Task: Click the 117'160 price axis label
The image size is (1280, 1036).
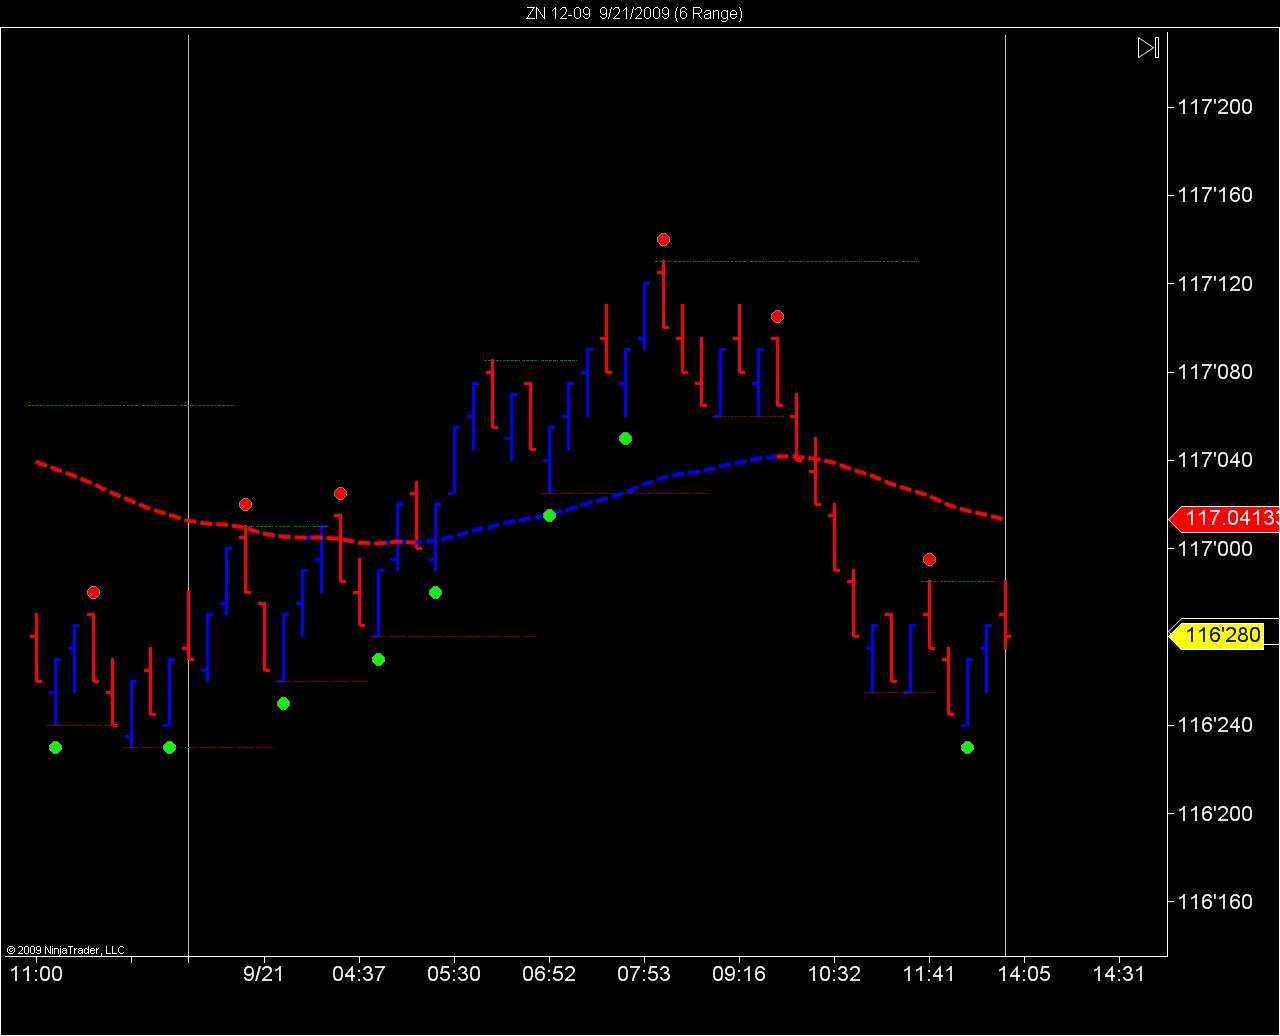Action: tap(1215, 195)
